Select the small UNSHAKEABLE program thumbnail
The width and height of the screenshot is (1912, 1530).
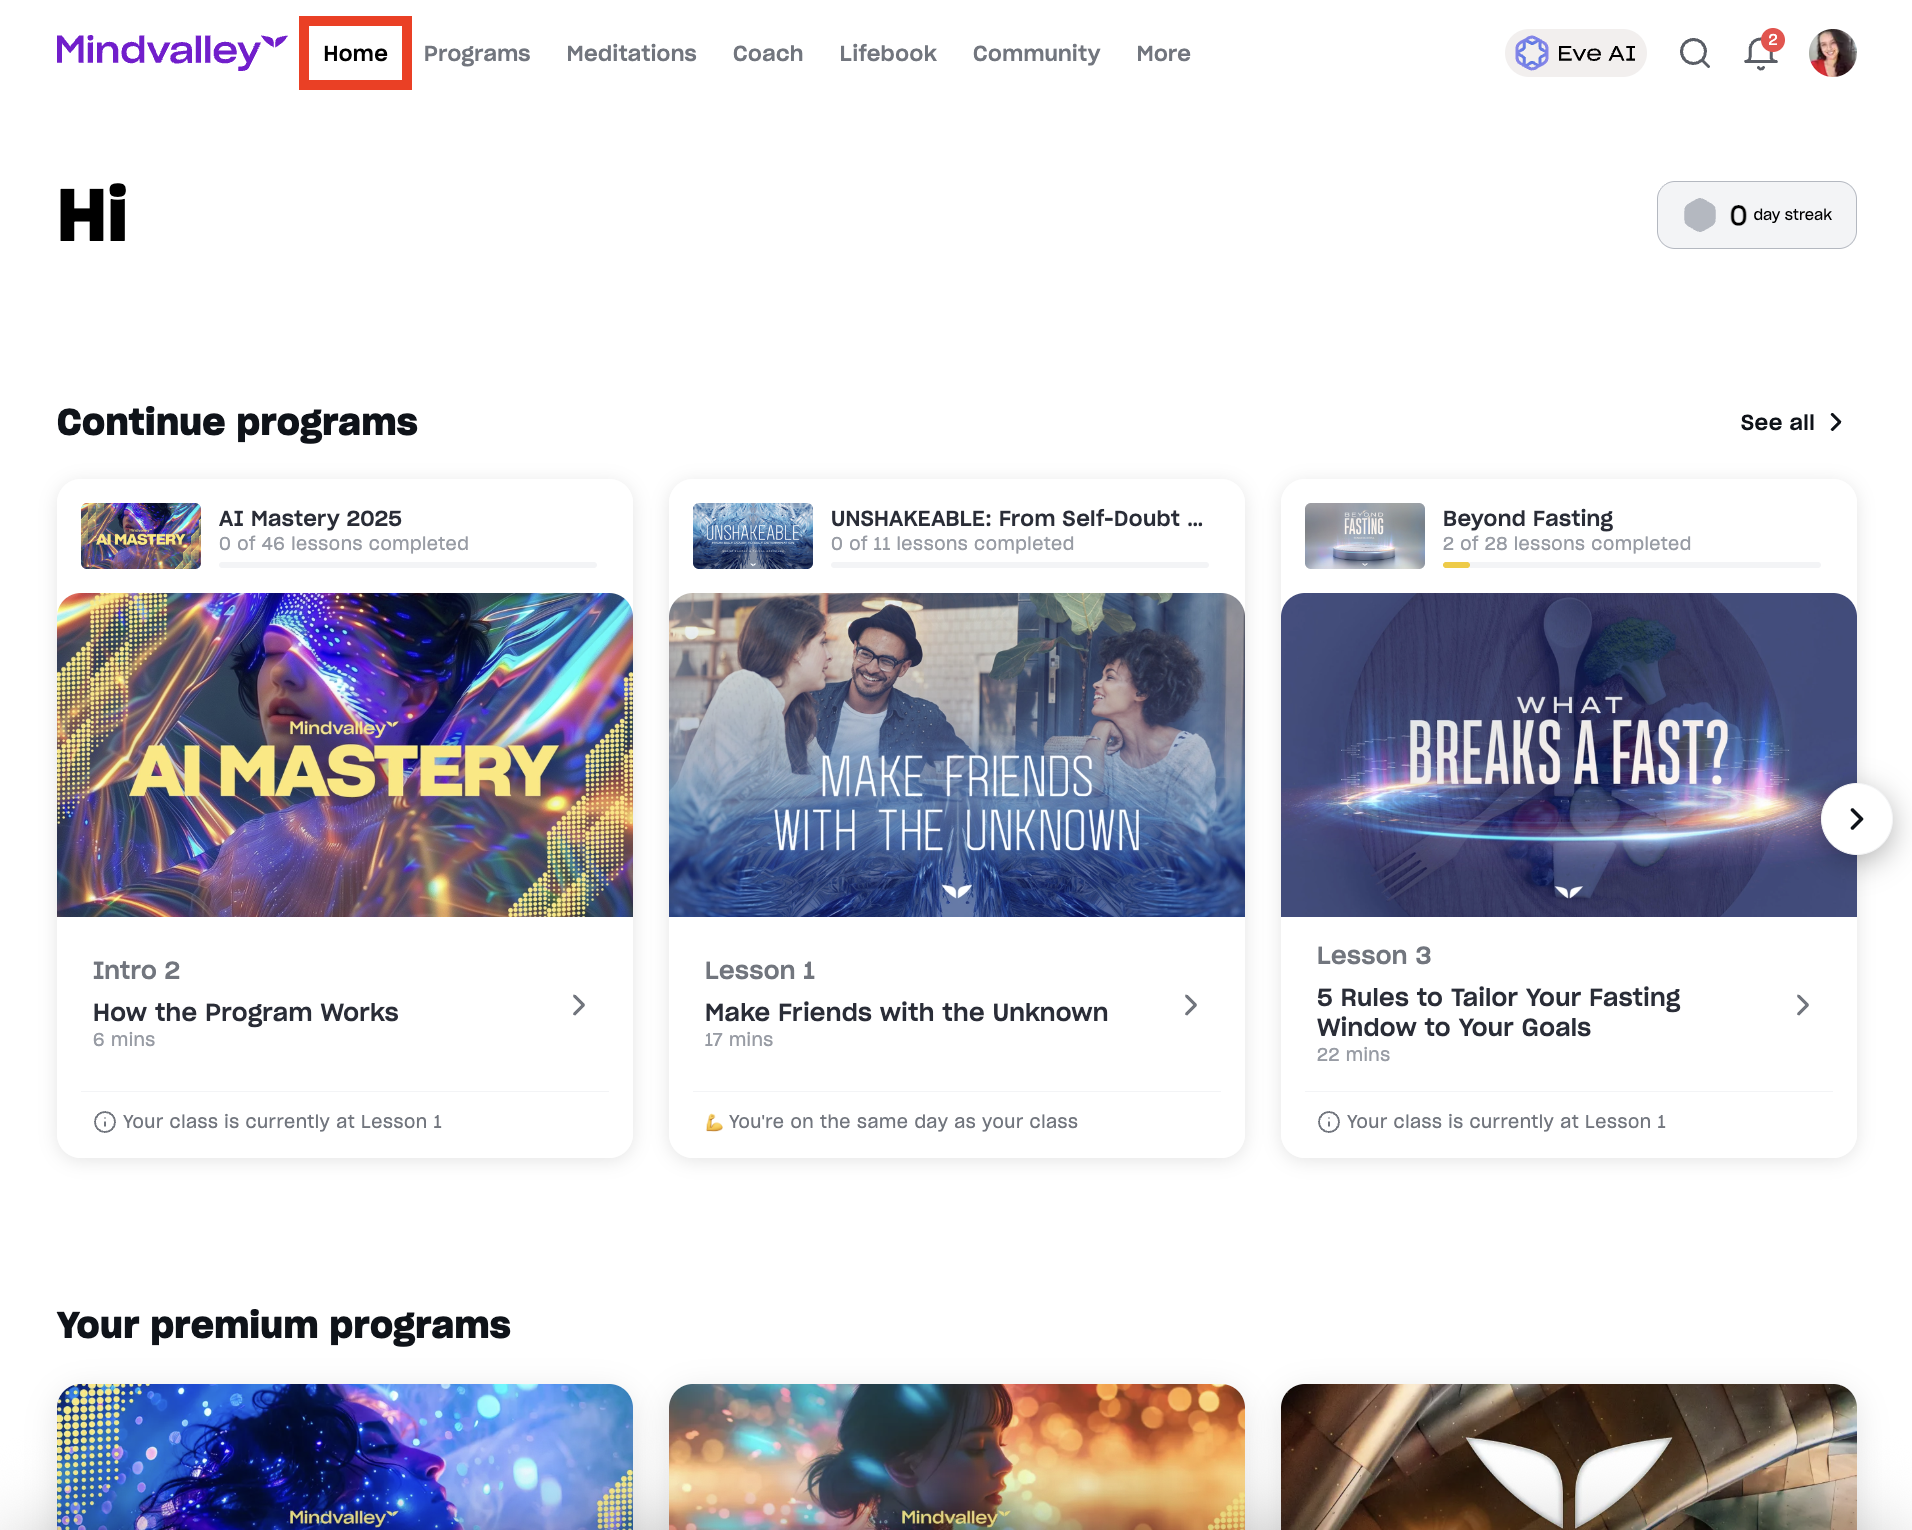coord(752,535)
